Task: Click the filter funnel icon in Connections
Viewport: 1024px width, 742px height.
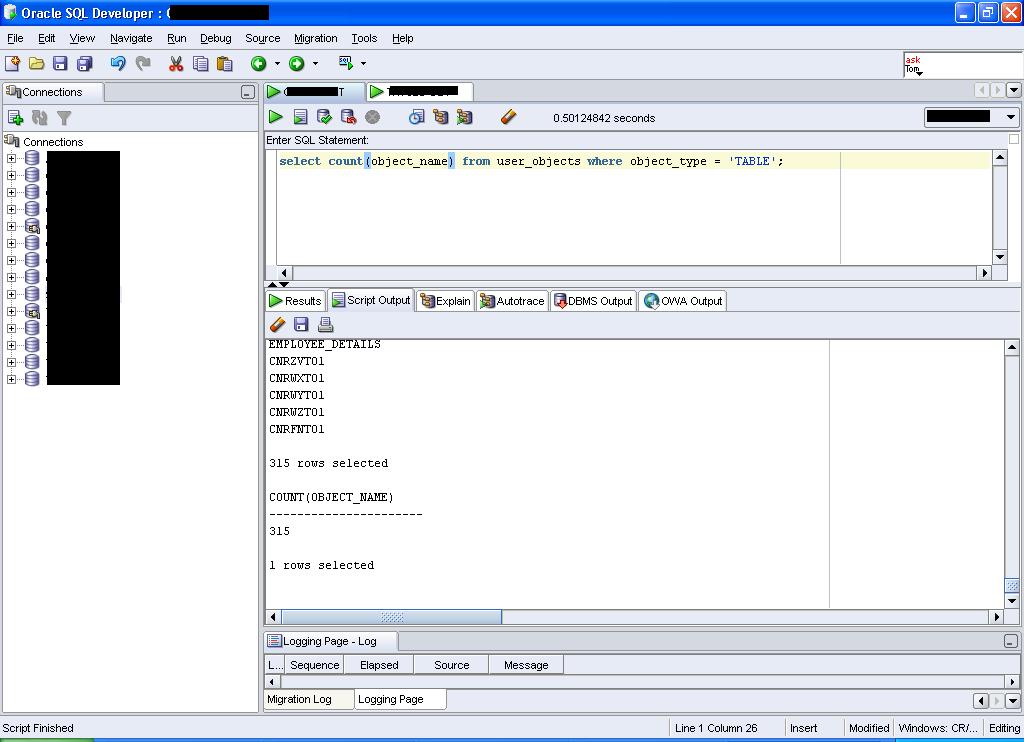Action: tap(64, 118)
